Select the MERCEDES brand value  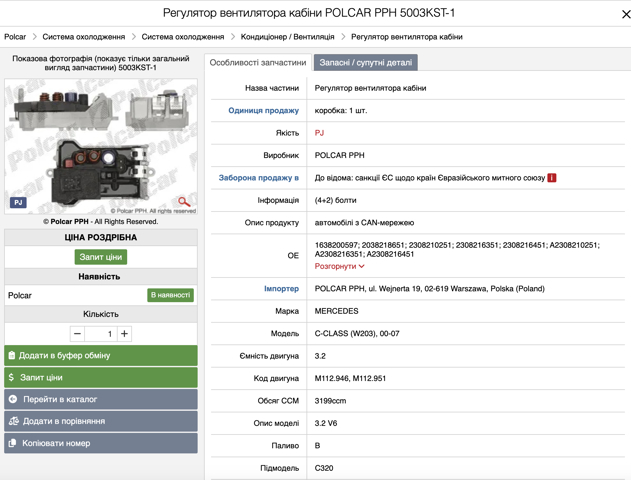[336, 311]
